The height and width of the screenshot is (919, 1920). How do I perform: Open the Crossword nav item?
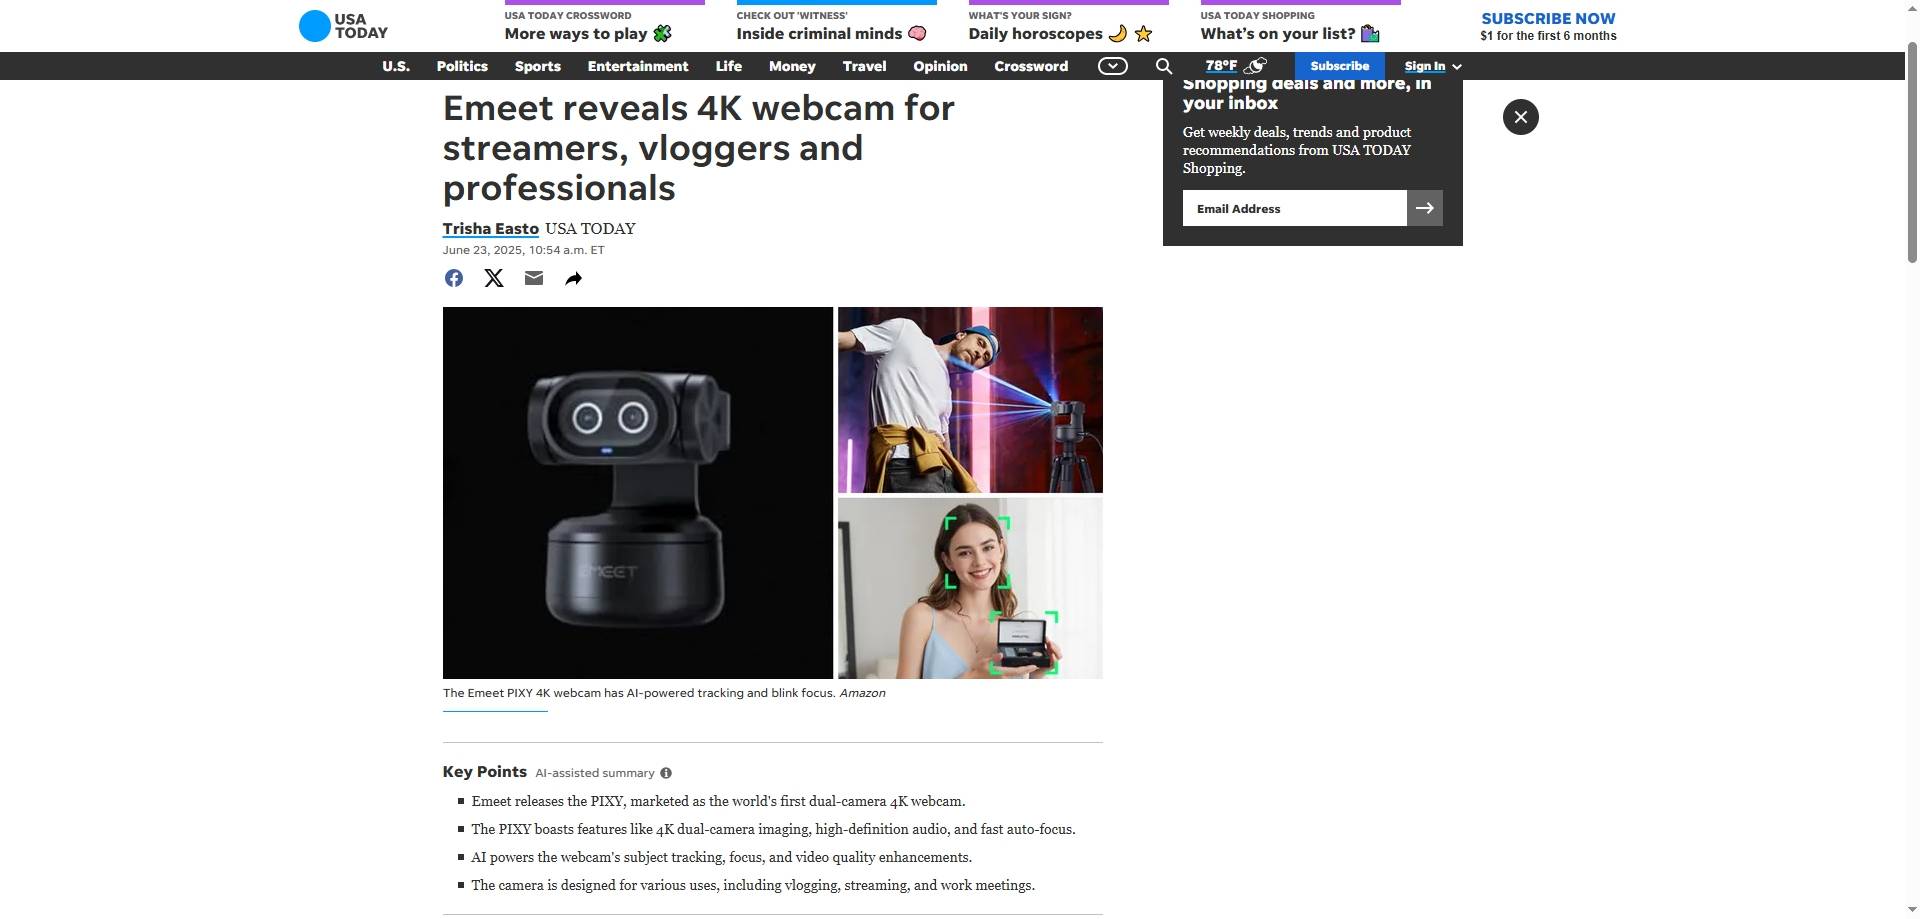1031,66
